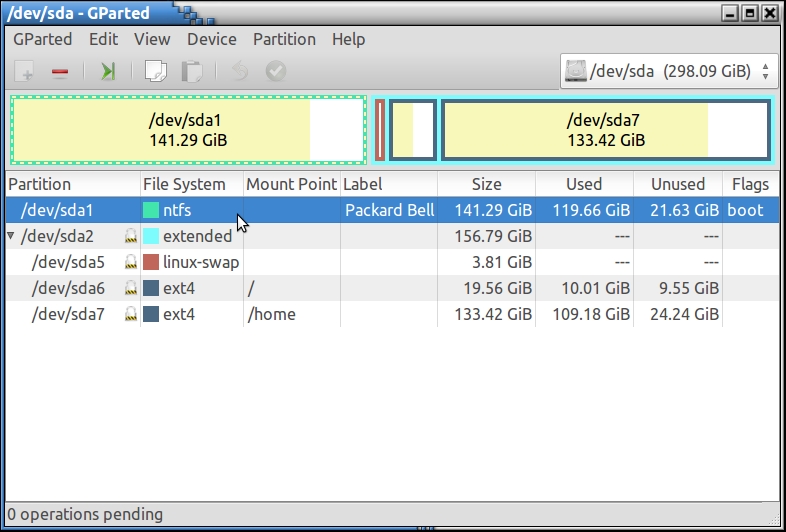Open the Partition menu
This screenshot has width=786, height=532.
(x=284, y=39)
